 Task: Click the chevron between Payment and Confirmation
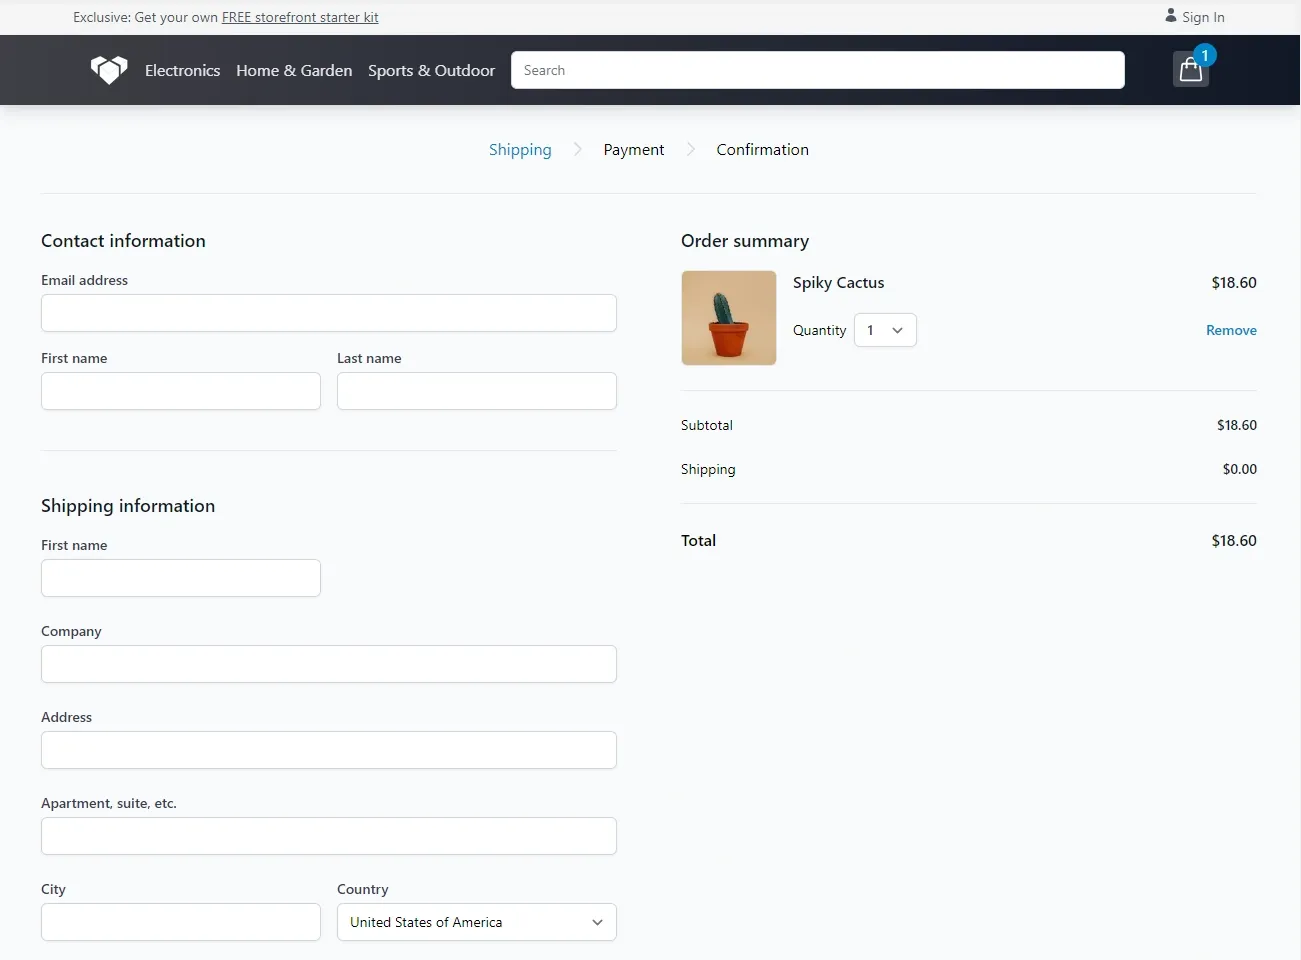691,149
